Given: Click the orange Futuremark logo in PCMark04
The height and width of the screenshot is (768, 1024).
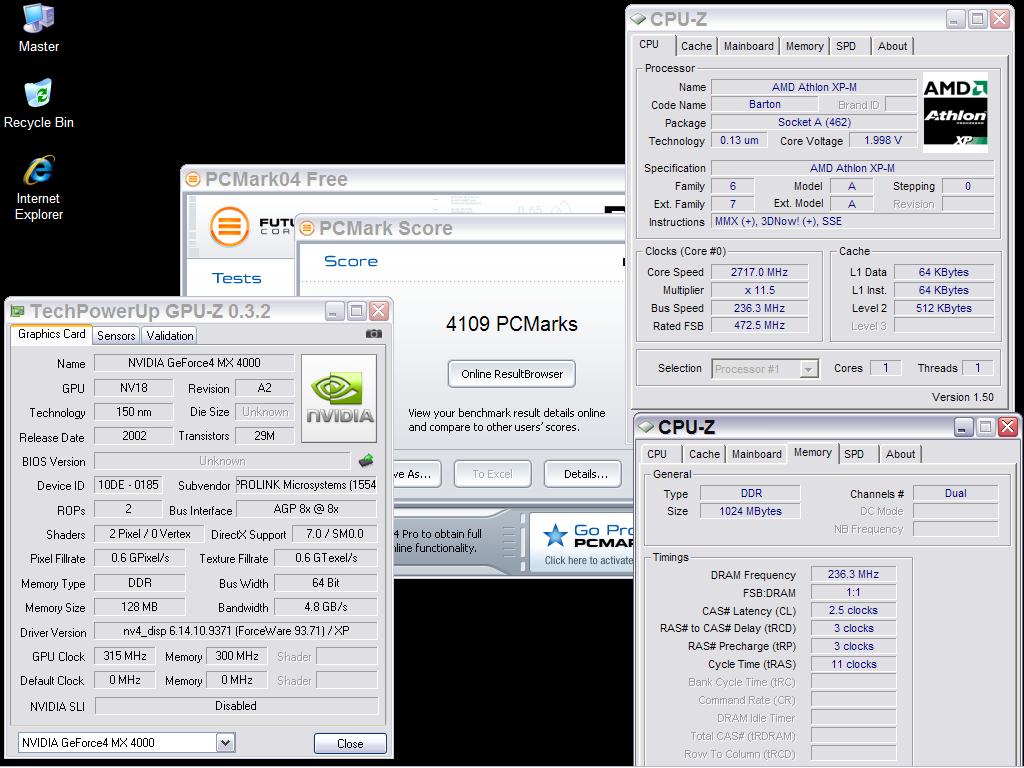Looking at the screenshot, I should (x=229, y=226).
